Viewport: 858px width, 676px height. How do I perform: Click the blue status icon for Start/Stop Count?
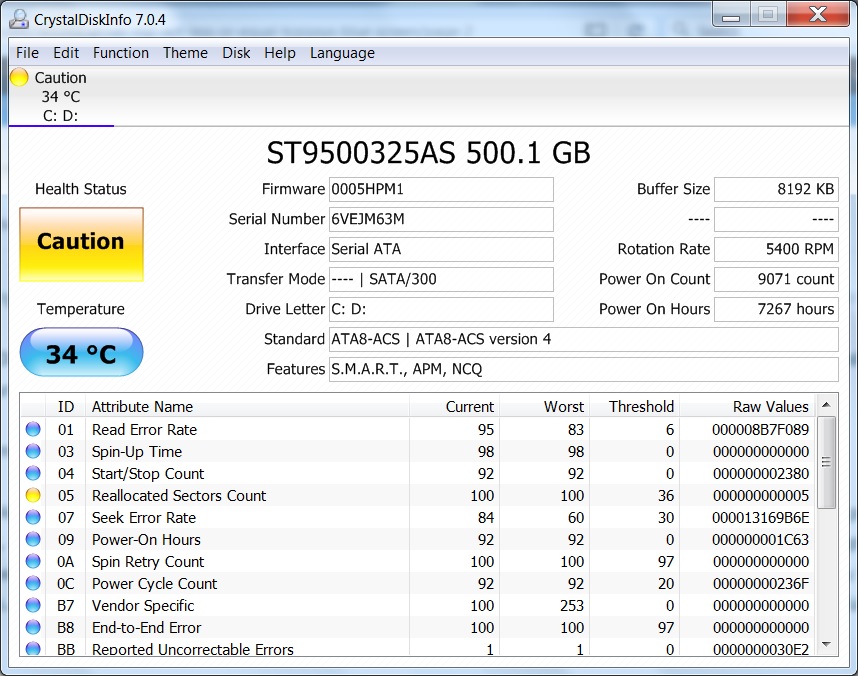pyautogui.click(x=33, y=473)
